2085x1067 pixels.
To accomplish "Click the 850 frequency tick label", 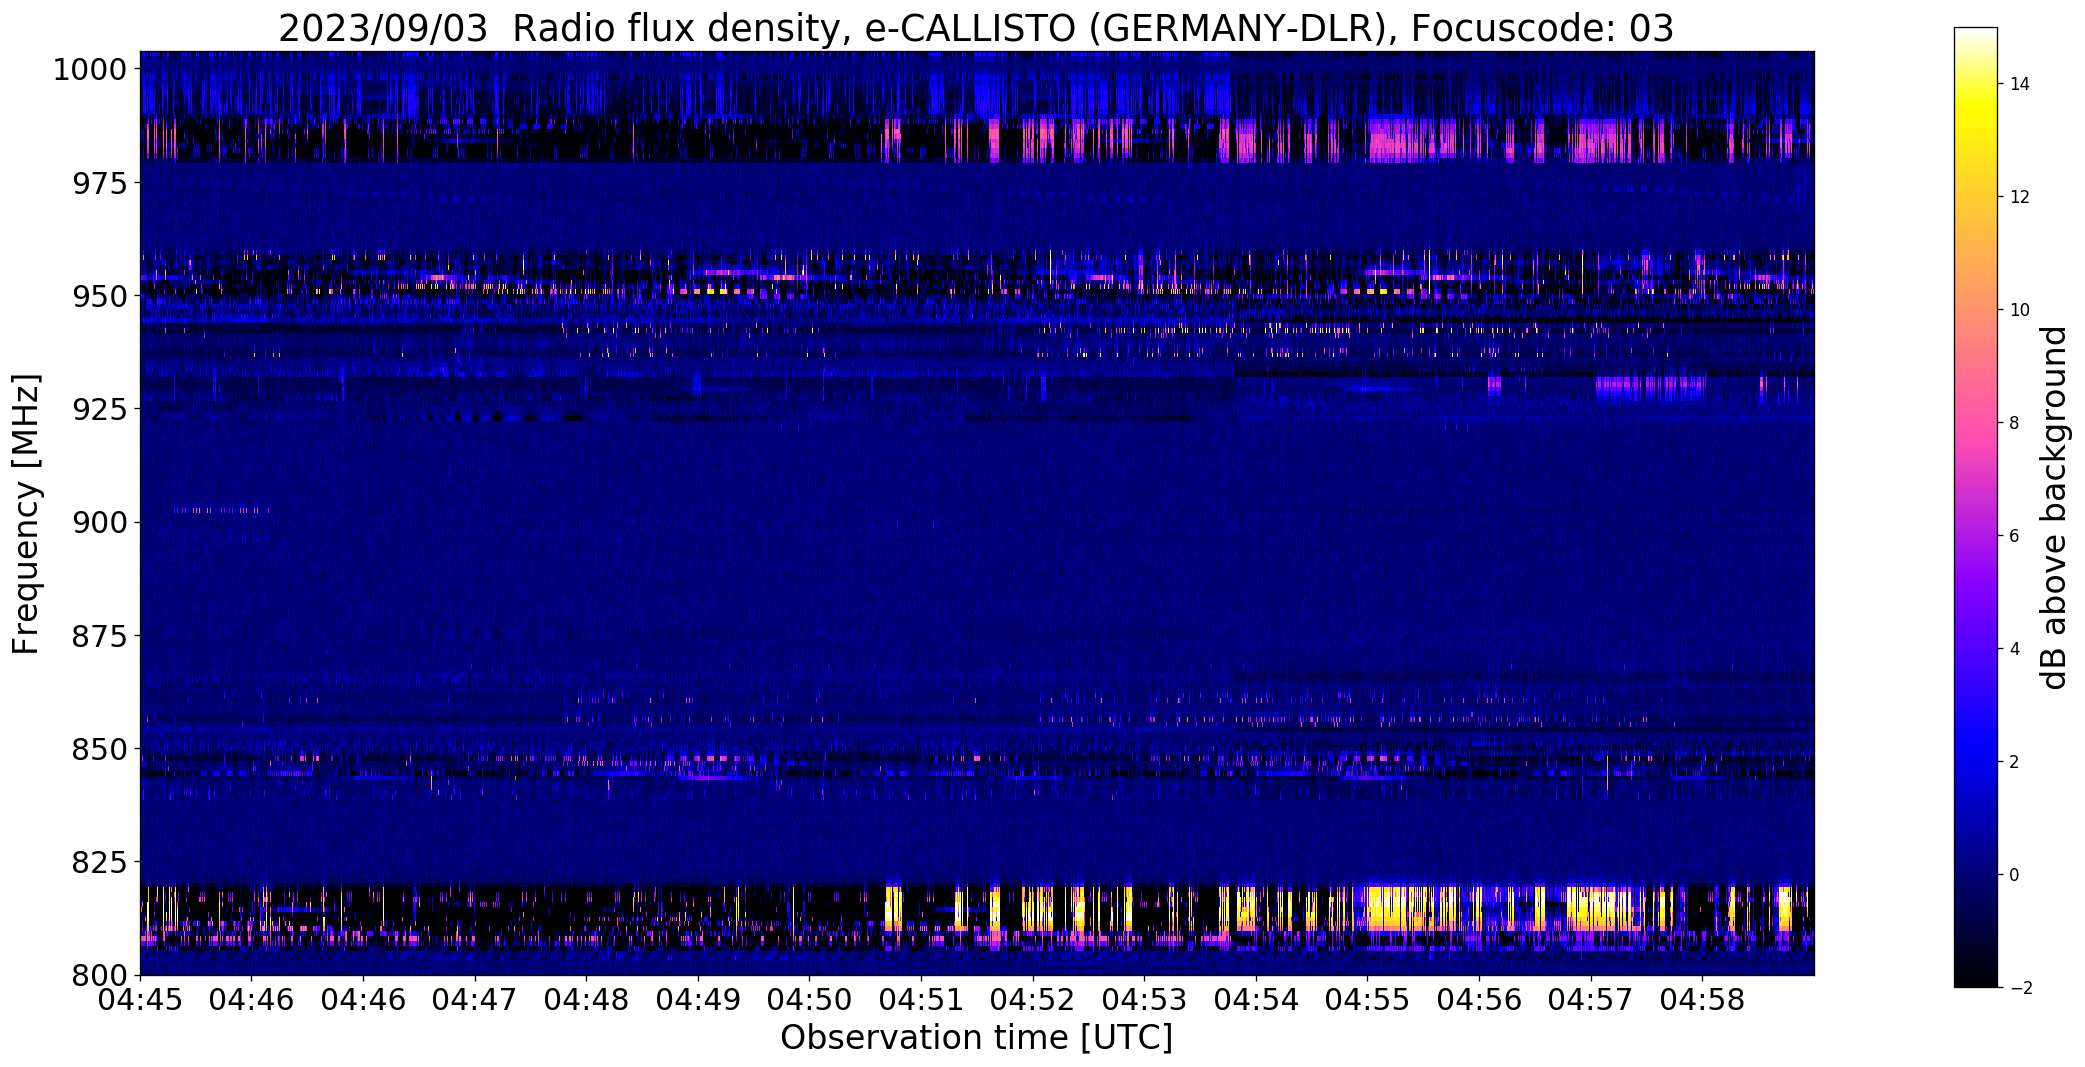I will (x=99, y=748).
